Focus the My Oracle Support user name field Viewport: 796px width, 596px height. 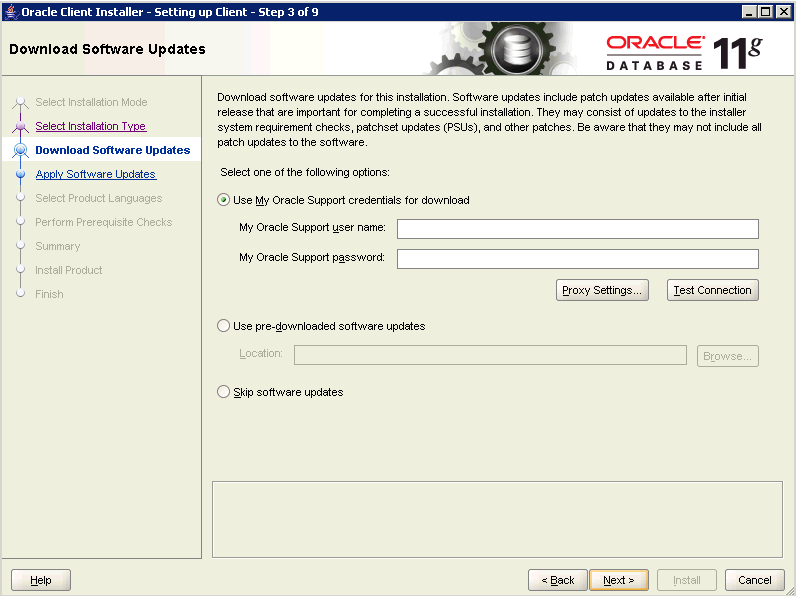pyautogui.click(x=577, y=229)
